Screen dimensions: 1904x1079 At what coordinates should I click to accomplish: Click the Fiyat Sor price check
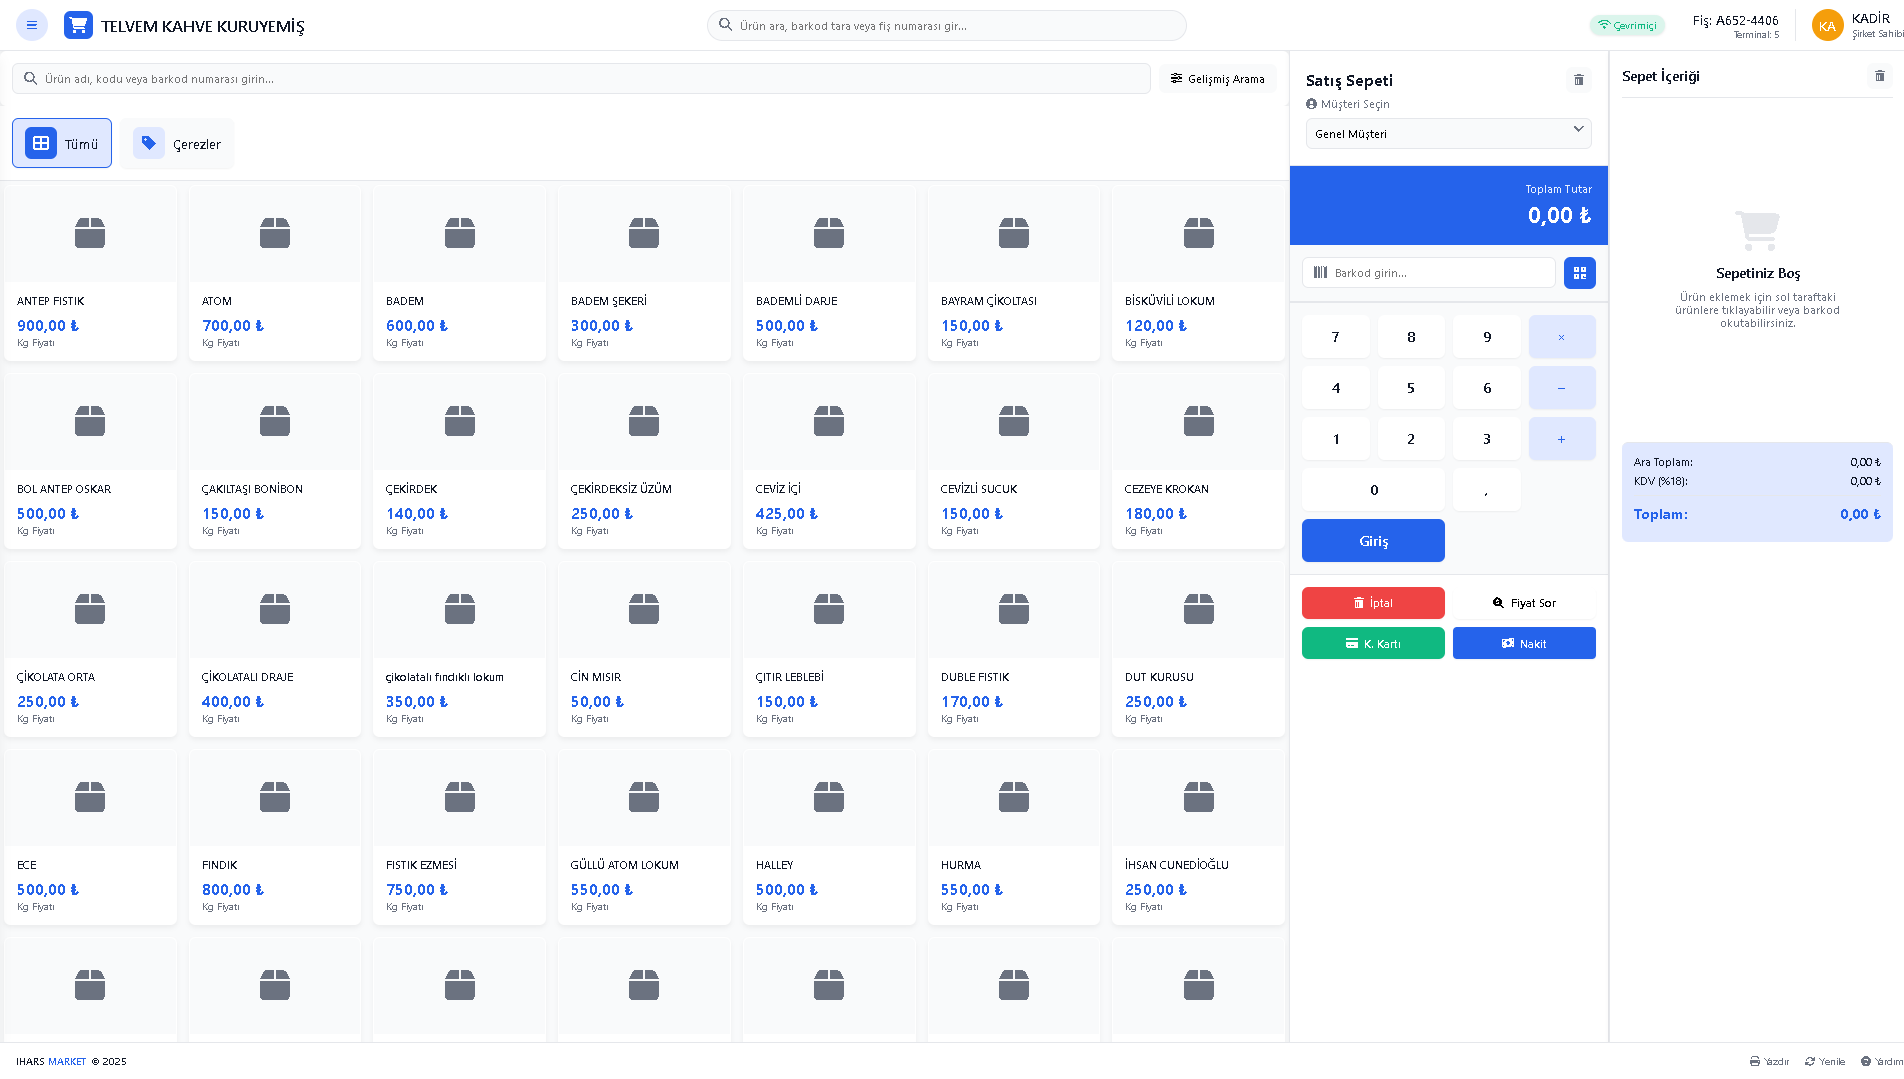click(1523, 603)
